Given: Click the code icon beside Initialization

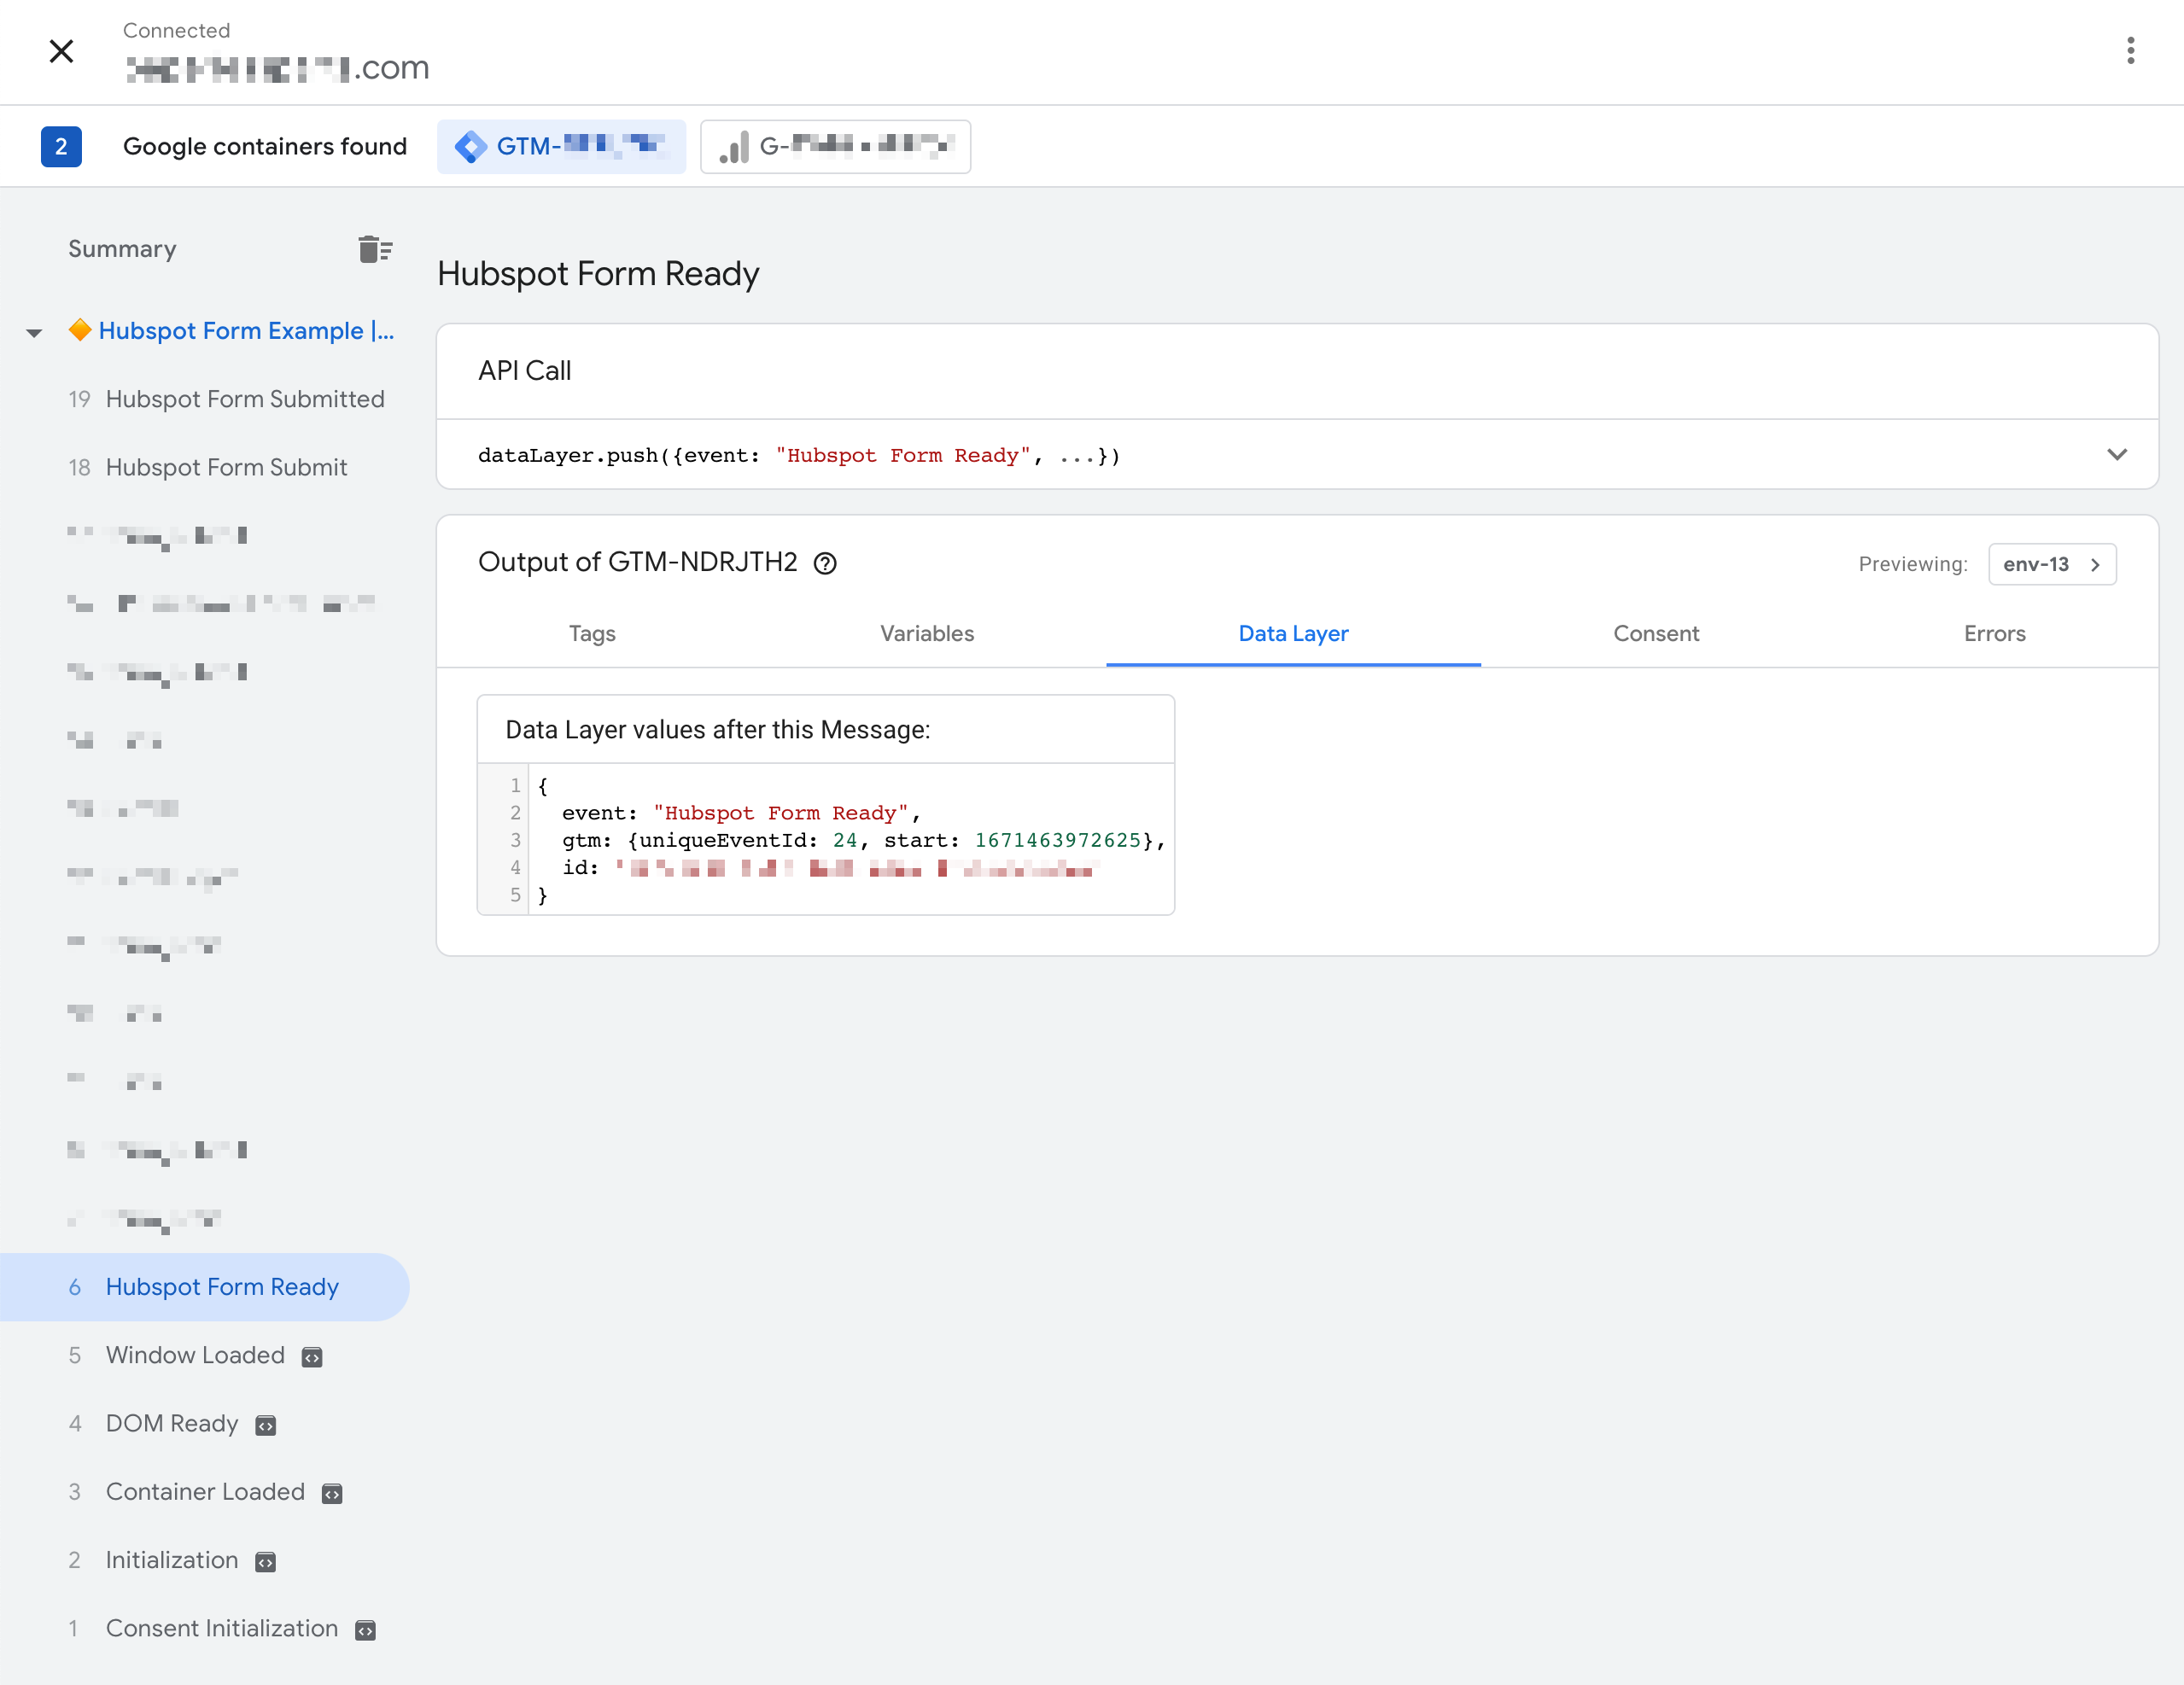Looking at the screenshot, I should coord(265,1562).
